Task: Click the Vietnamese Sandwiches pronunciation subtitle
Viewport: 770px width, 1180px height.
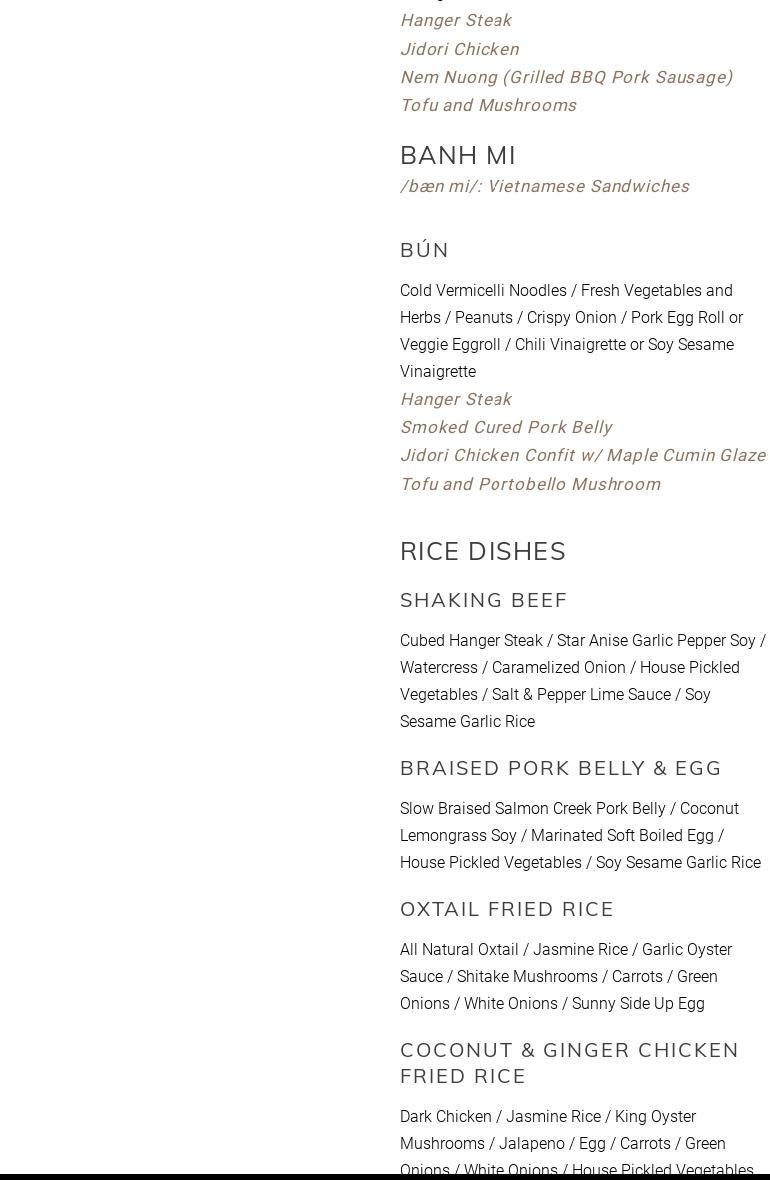Action: coord(544,186)
